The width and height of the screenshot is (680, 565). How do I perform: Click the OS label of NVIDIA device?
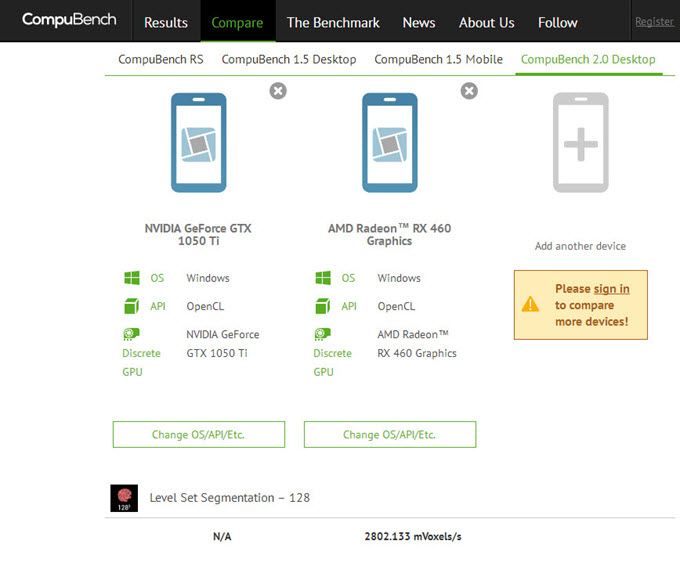click(157, 278)
